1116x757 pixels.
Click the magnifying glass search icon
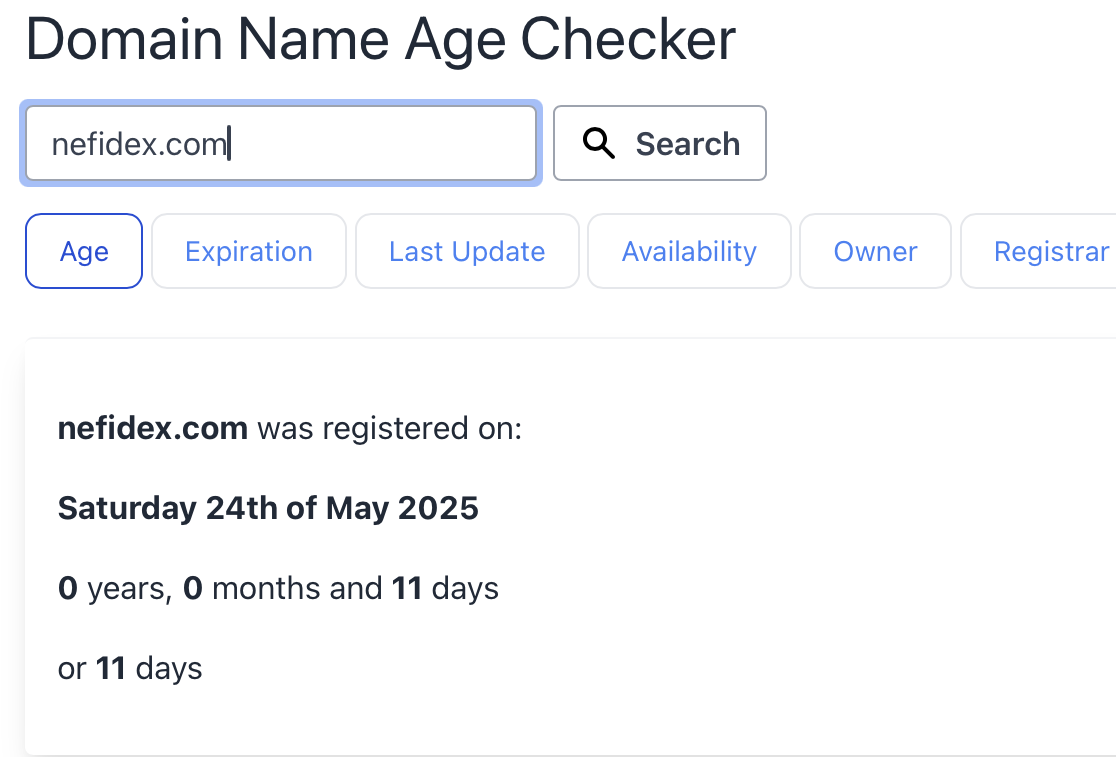point(599,143)
